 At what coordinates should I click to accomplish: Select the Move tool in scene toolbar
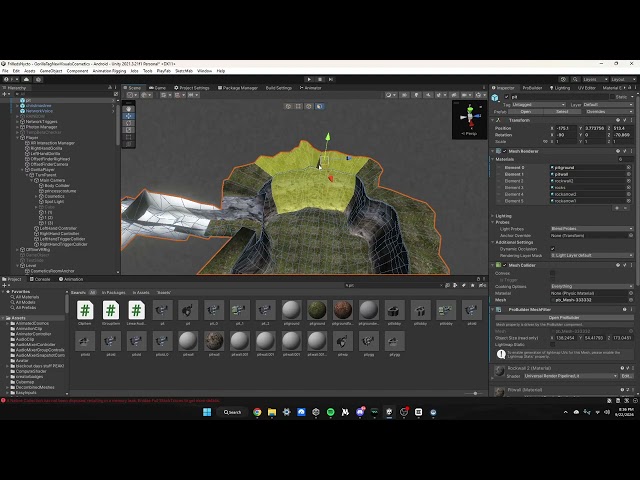point(129,116)
